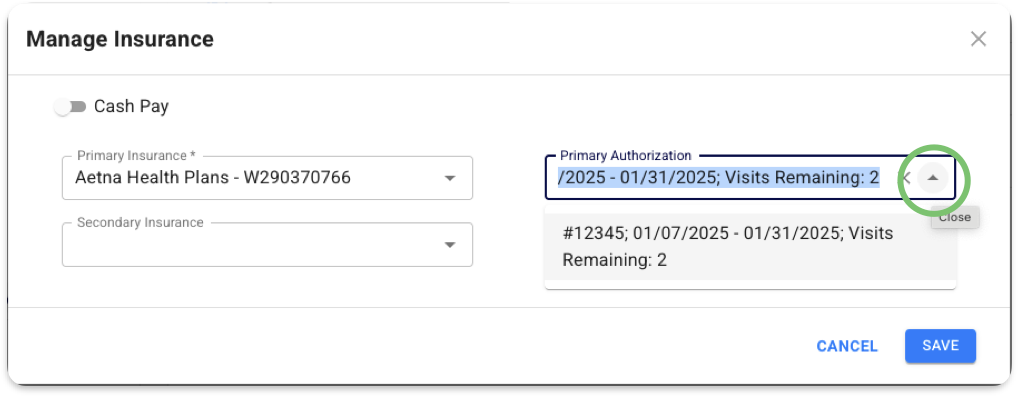The height and width of the screenshot is (396, 1018).
Task: Expand the Secondary Insurance dropdown arrow
Action: pos(449,245)
